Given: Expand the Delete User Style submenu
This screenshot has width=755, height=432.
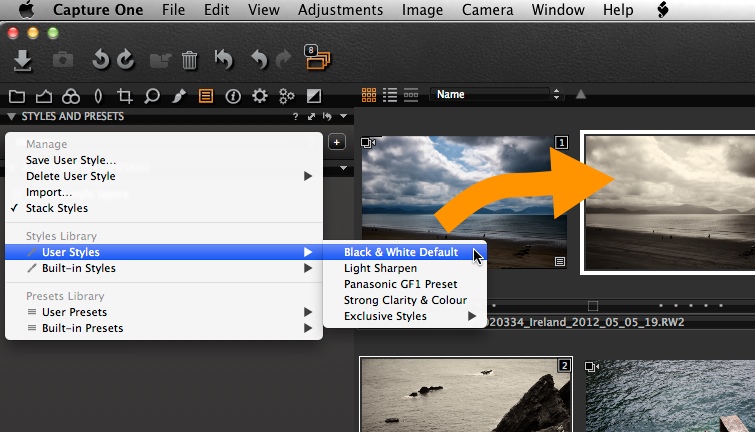Looking at the screenshot, I should (308, 176).
